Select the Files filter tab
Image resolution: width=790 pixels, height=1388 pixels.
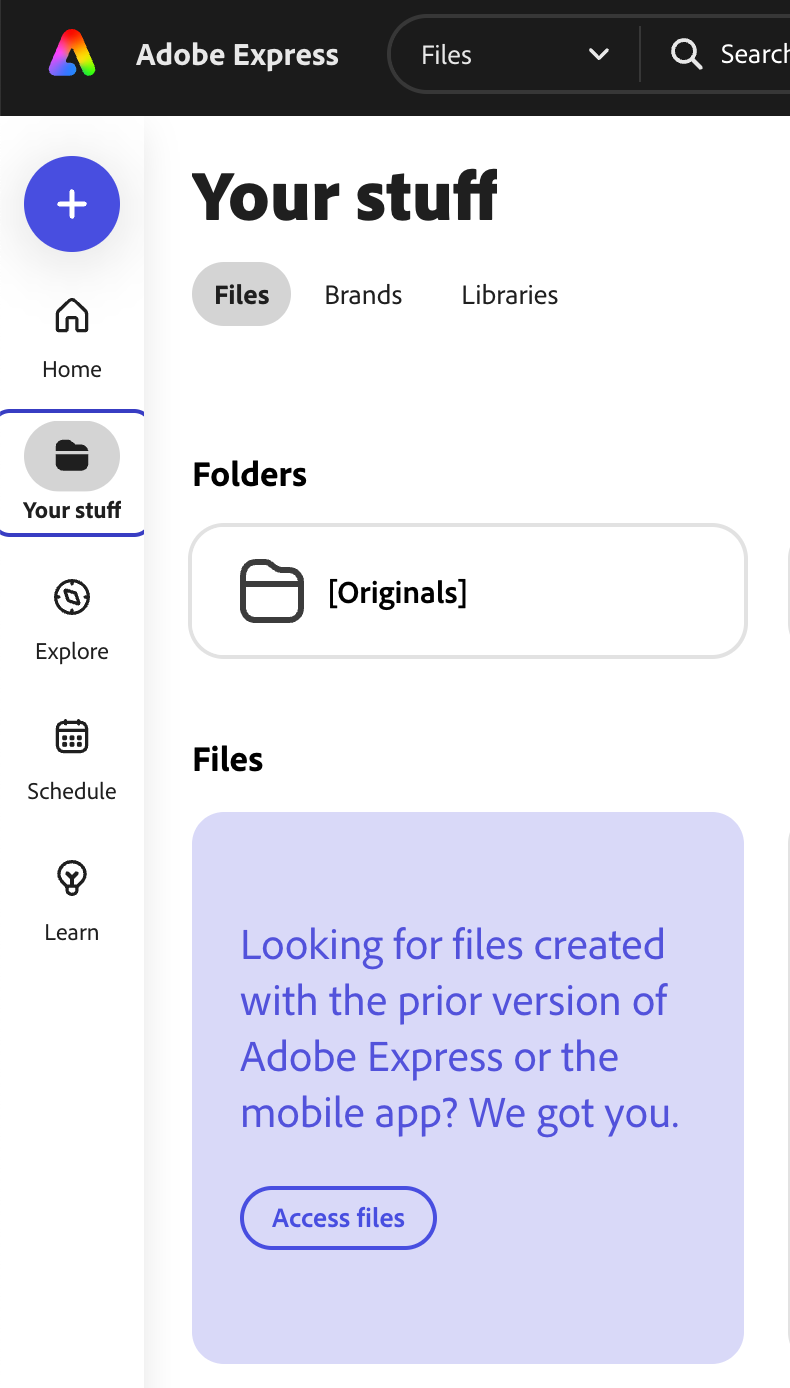pyautogui.click(x=241, y=294)
